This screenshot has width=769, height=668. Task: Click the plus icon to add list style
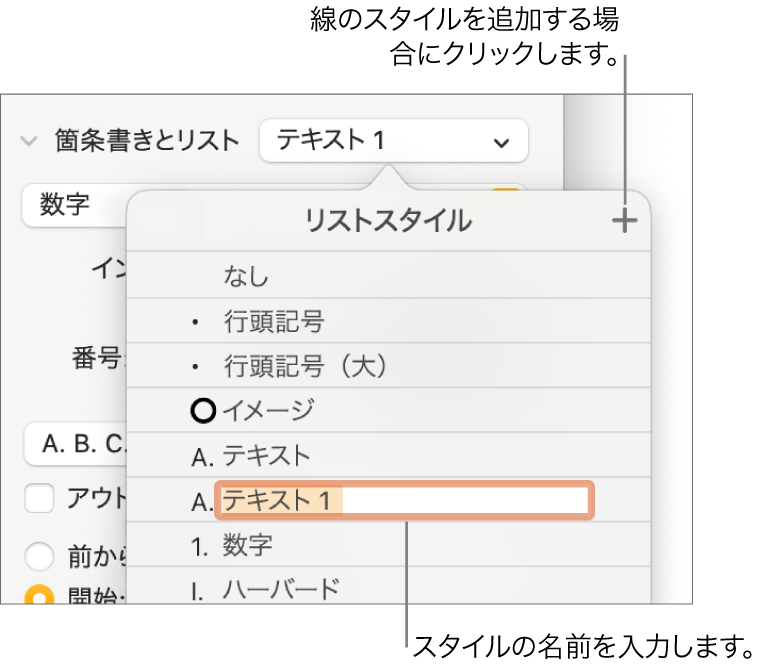coord(624,221)
